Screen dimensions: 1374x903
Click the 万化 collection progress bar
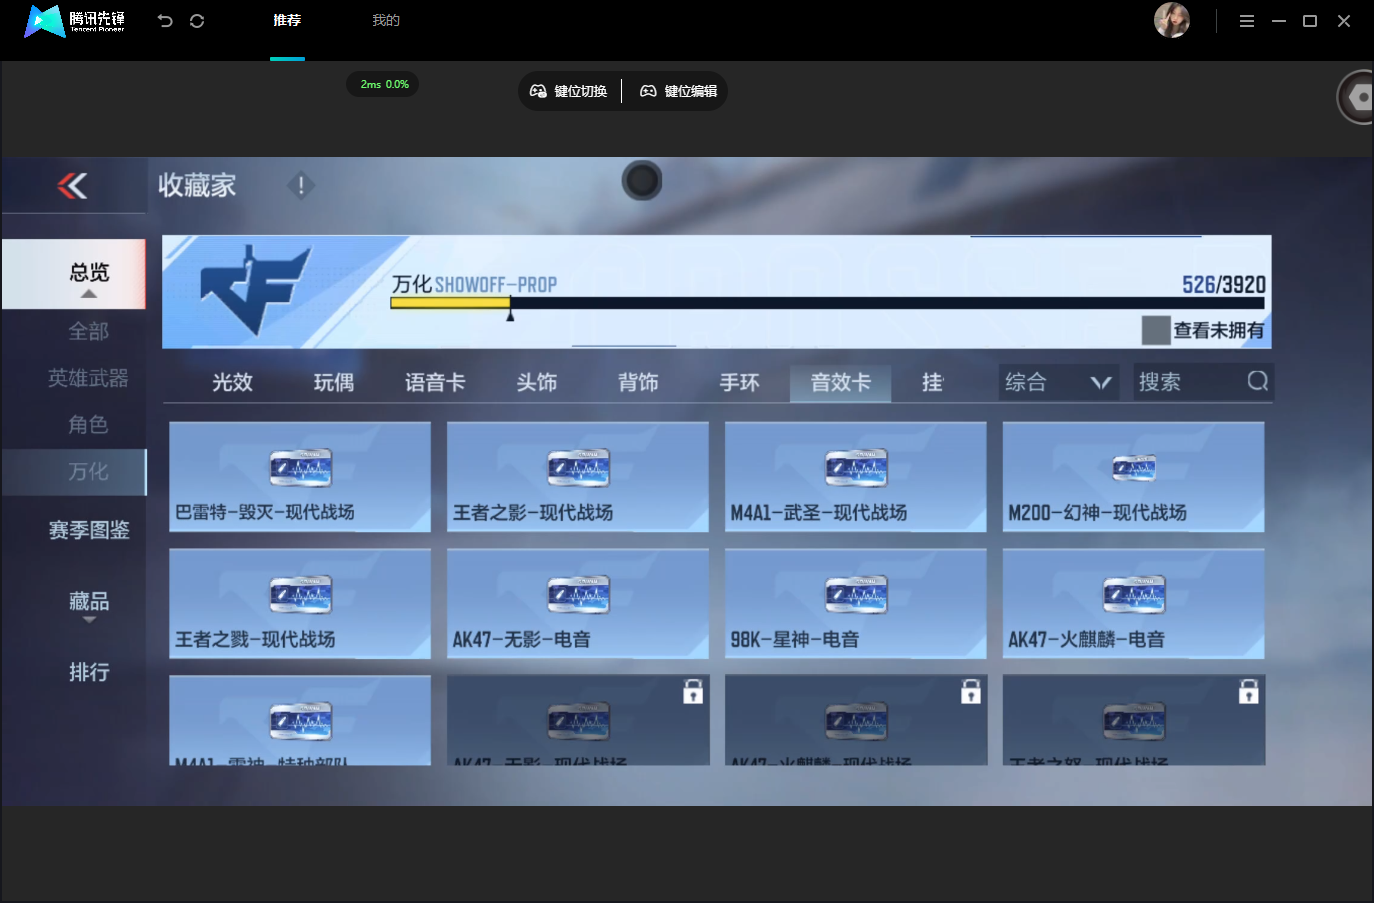pos(827,303)
